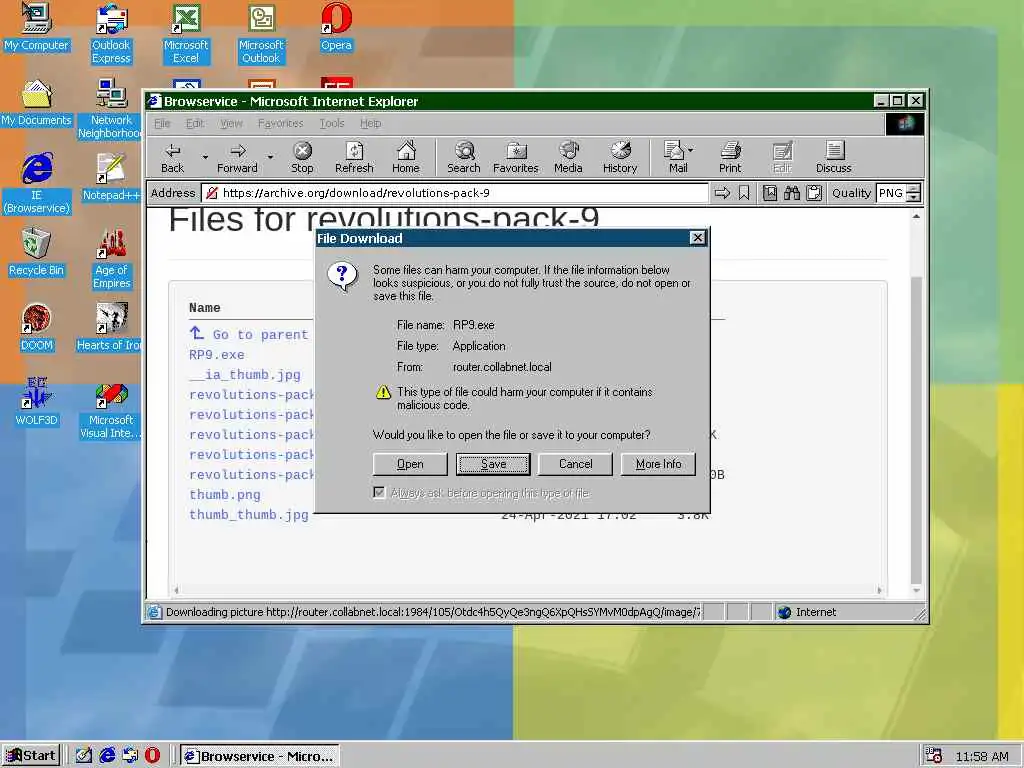Click 'Go to parent' directory link

[x=248, y=334]
